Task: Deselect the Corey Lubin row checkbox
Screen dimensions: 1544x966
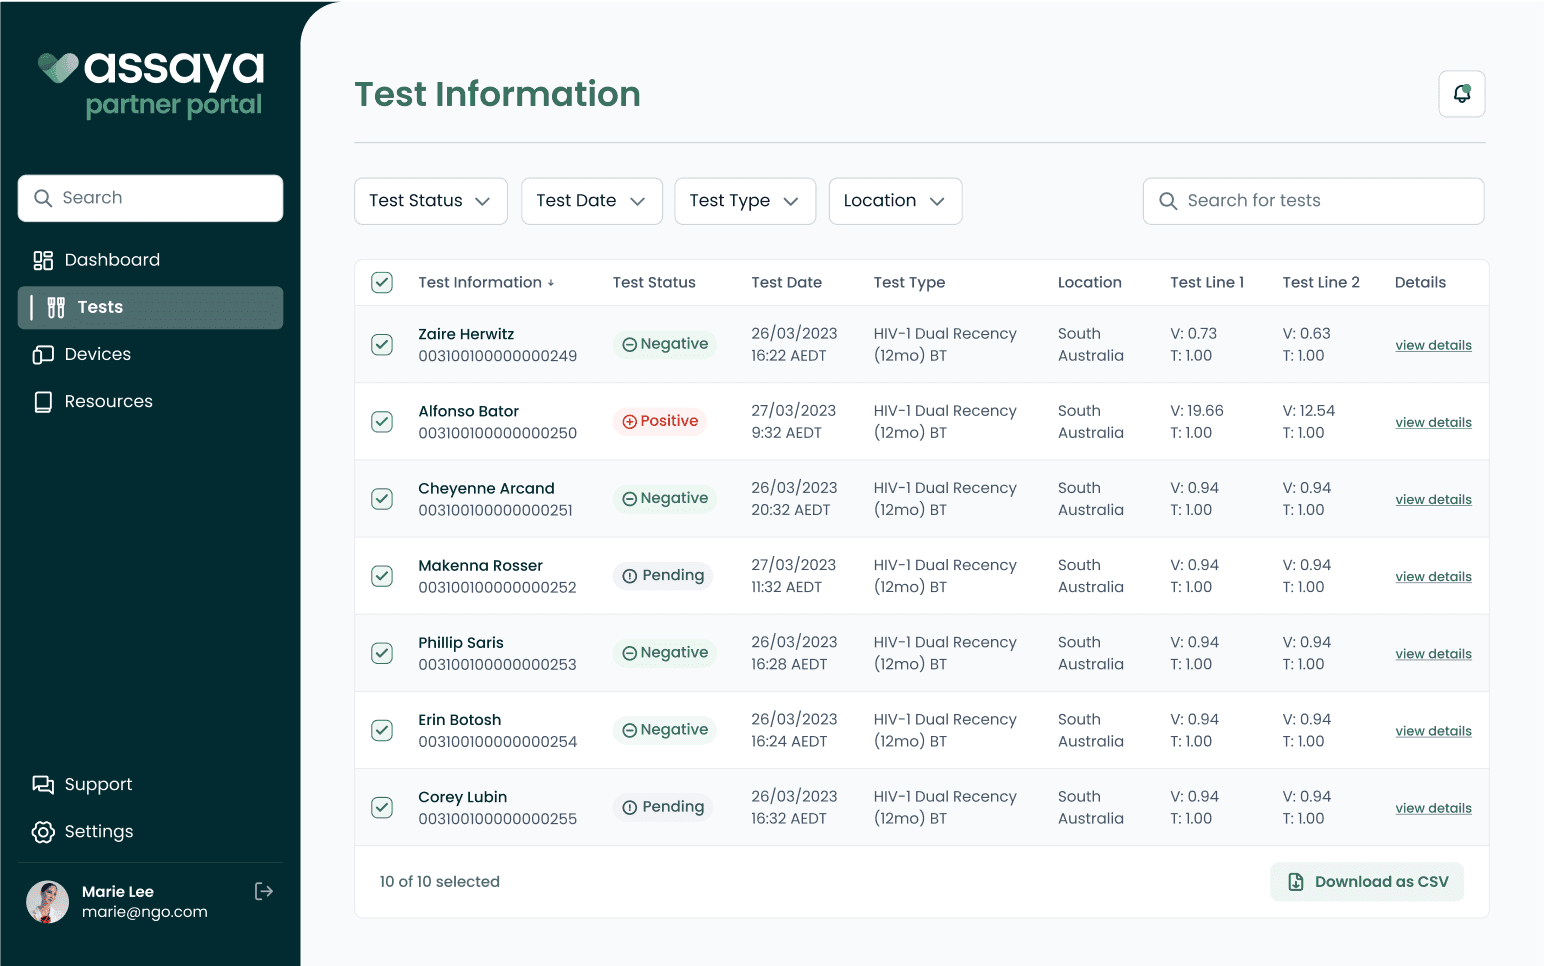Action: pyautogui.click(x=382, y=807)
